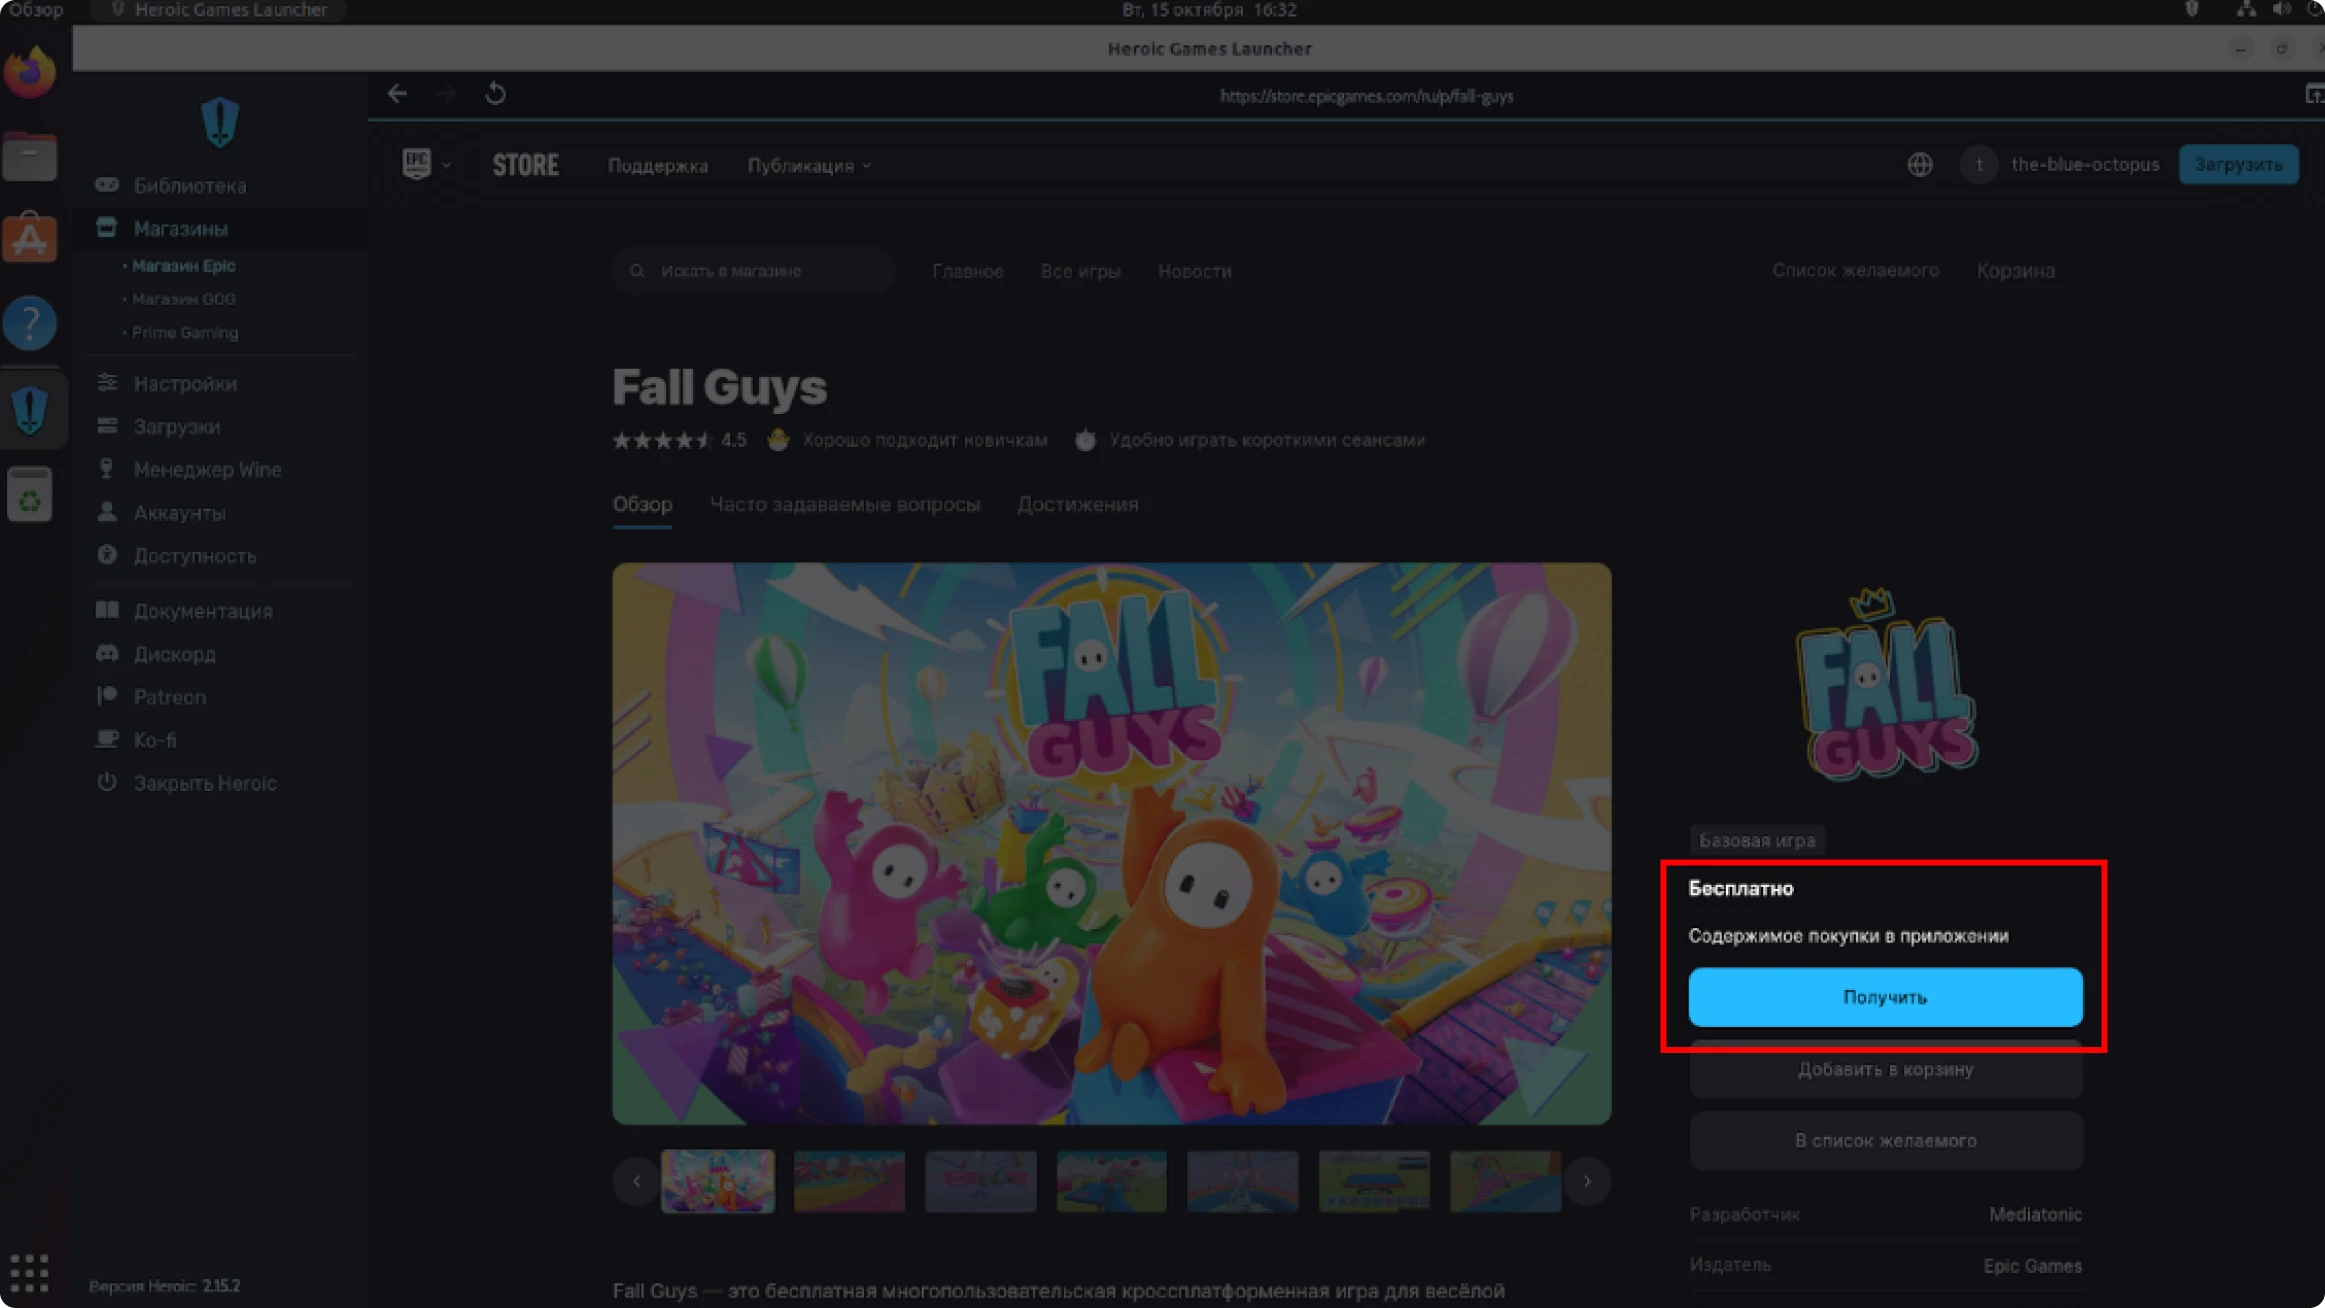This screenshot has height=1308, width=2325.
Task: Open the language globe icon
Action: (x=1919, y=165)
